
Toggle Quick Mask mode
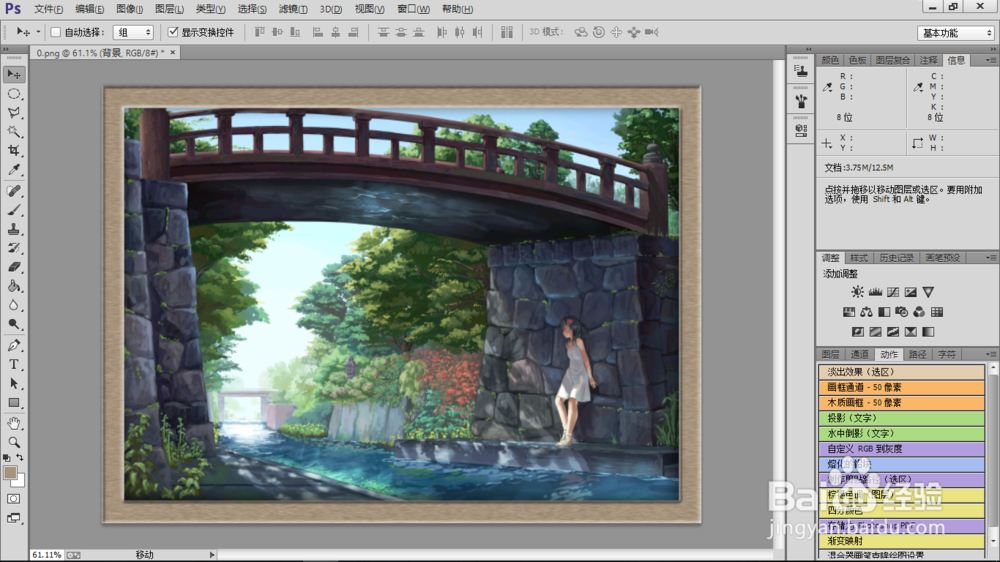(13, 499)
